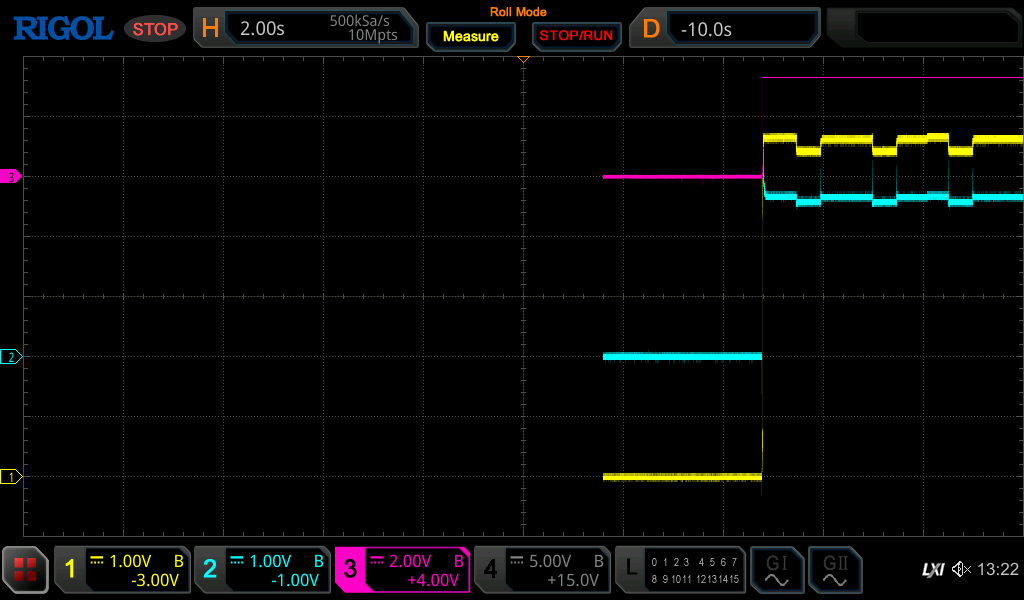Click channel 3 scale 2.00V value
The width and height of the screenshot is (1024, 600).
(x=410, y=561)
